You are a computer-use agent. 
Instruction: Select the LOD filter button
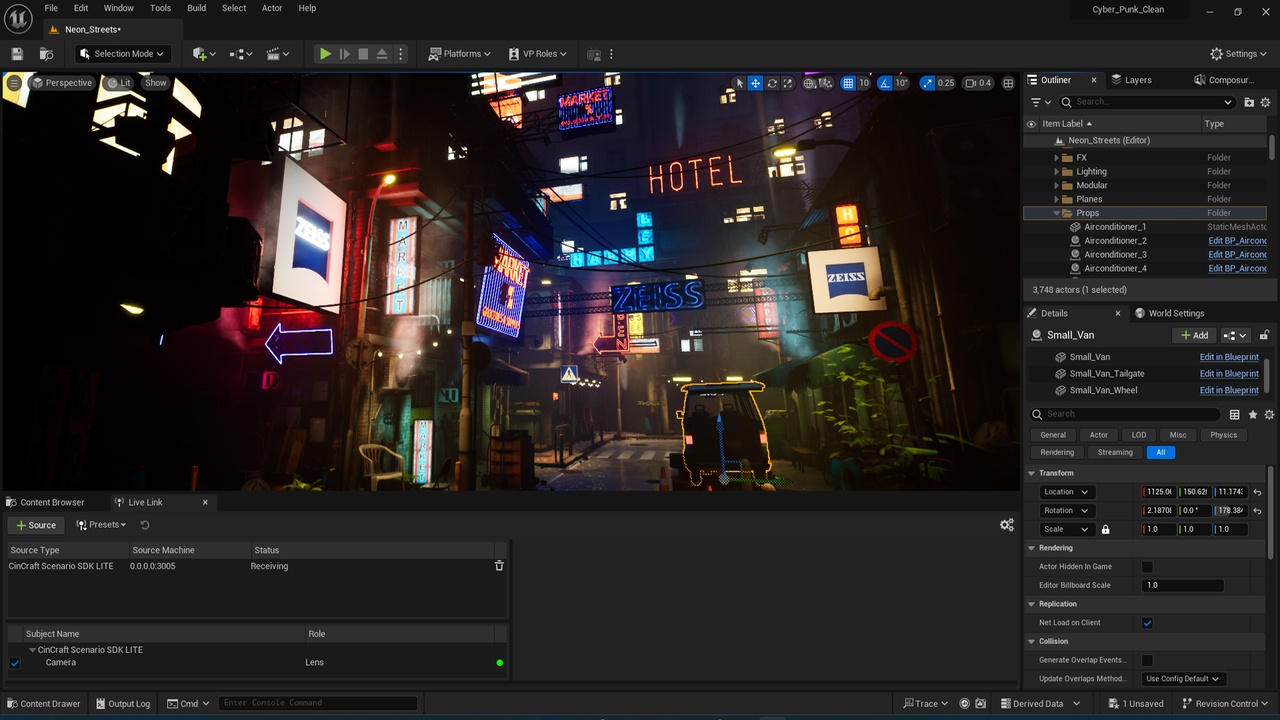click(x=1139, y=435)
